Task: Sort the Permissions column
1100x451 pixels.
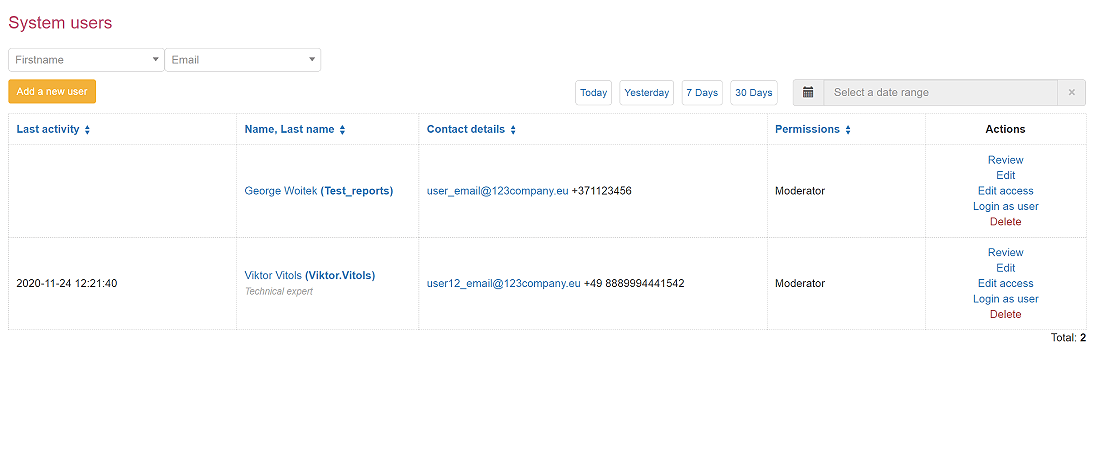Action: click(x=848, y=130)
